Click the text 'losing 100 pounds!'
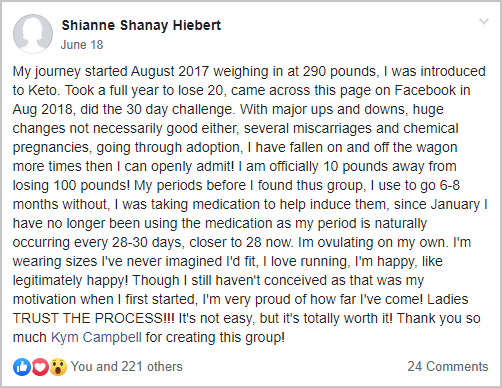The image size is (502, 388). 71,185
